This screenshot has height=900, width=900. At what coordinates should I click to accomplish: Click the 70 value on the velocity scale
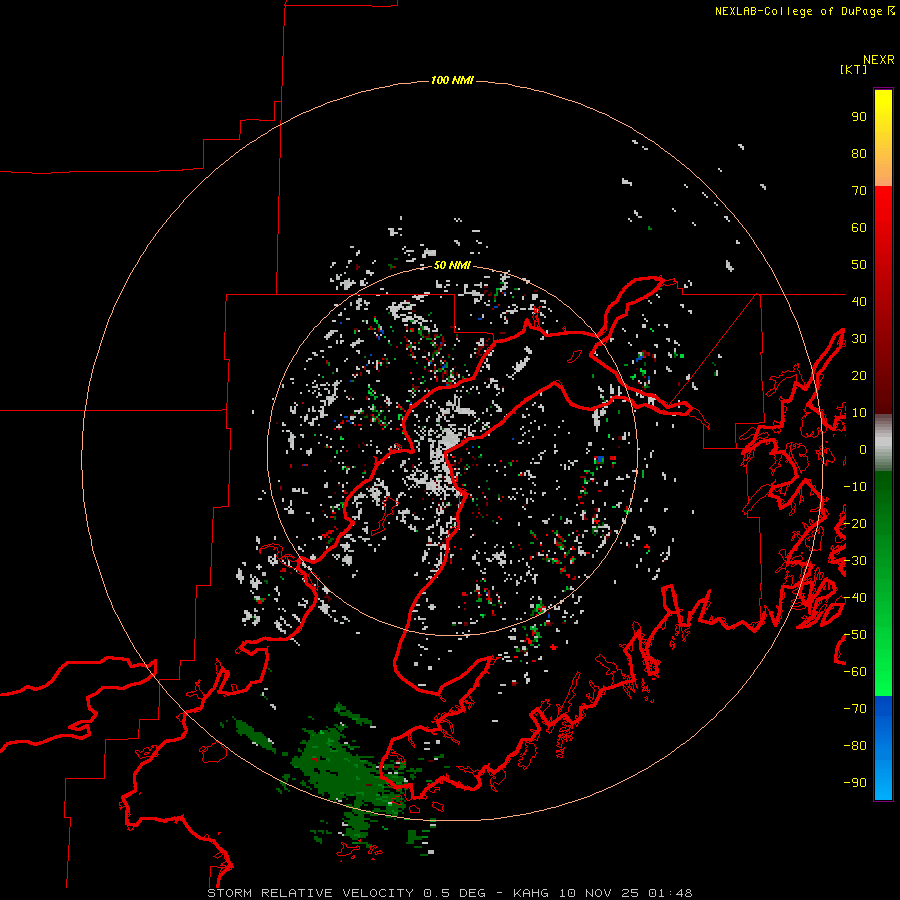pyautogui.click(x=859, y=191)
